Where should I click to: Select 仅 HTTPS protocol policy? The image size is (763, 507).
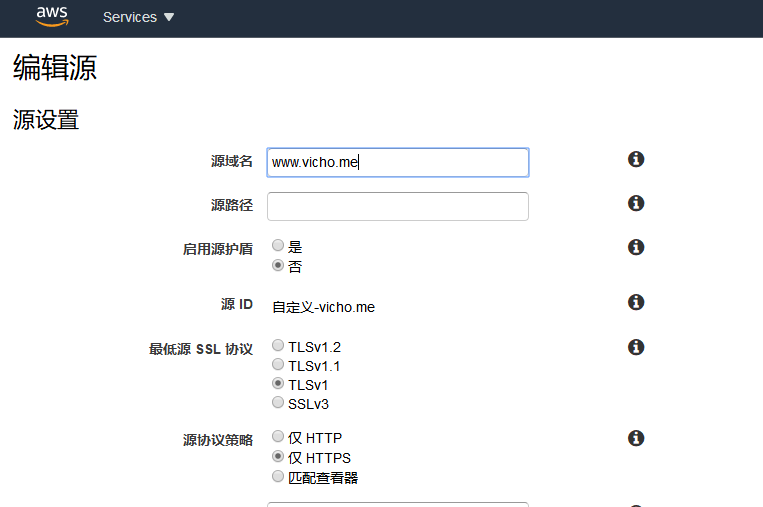278,457
